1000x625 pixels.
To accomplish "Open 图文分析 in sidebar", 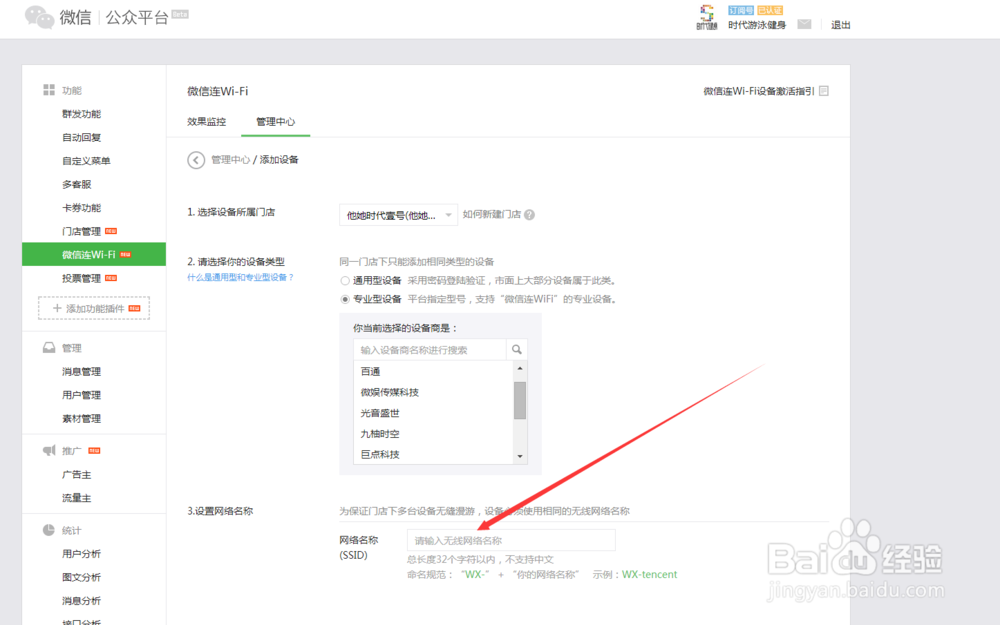I will tap(82, 578).
